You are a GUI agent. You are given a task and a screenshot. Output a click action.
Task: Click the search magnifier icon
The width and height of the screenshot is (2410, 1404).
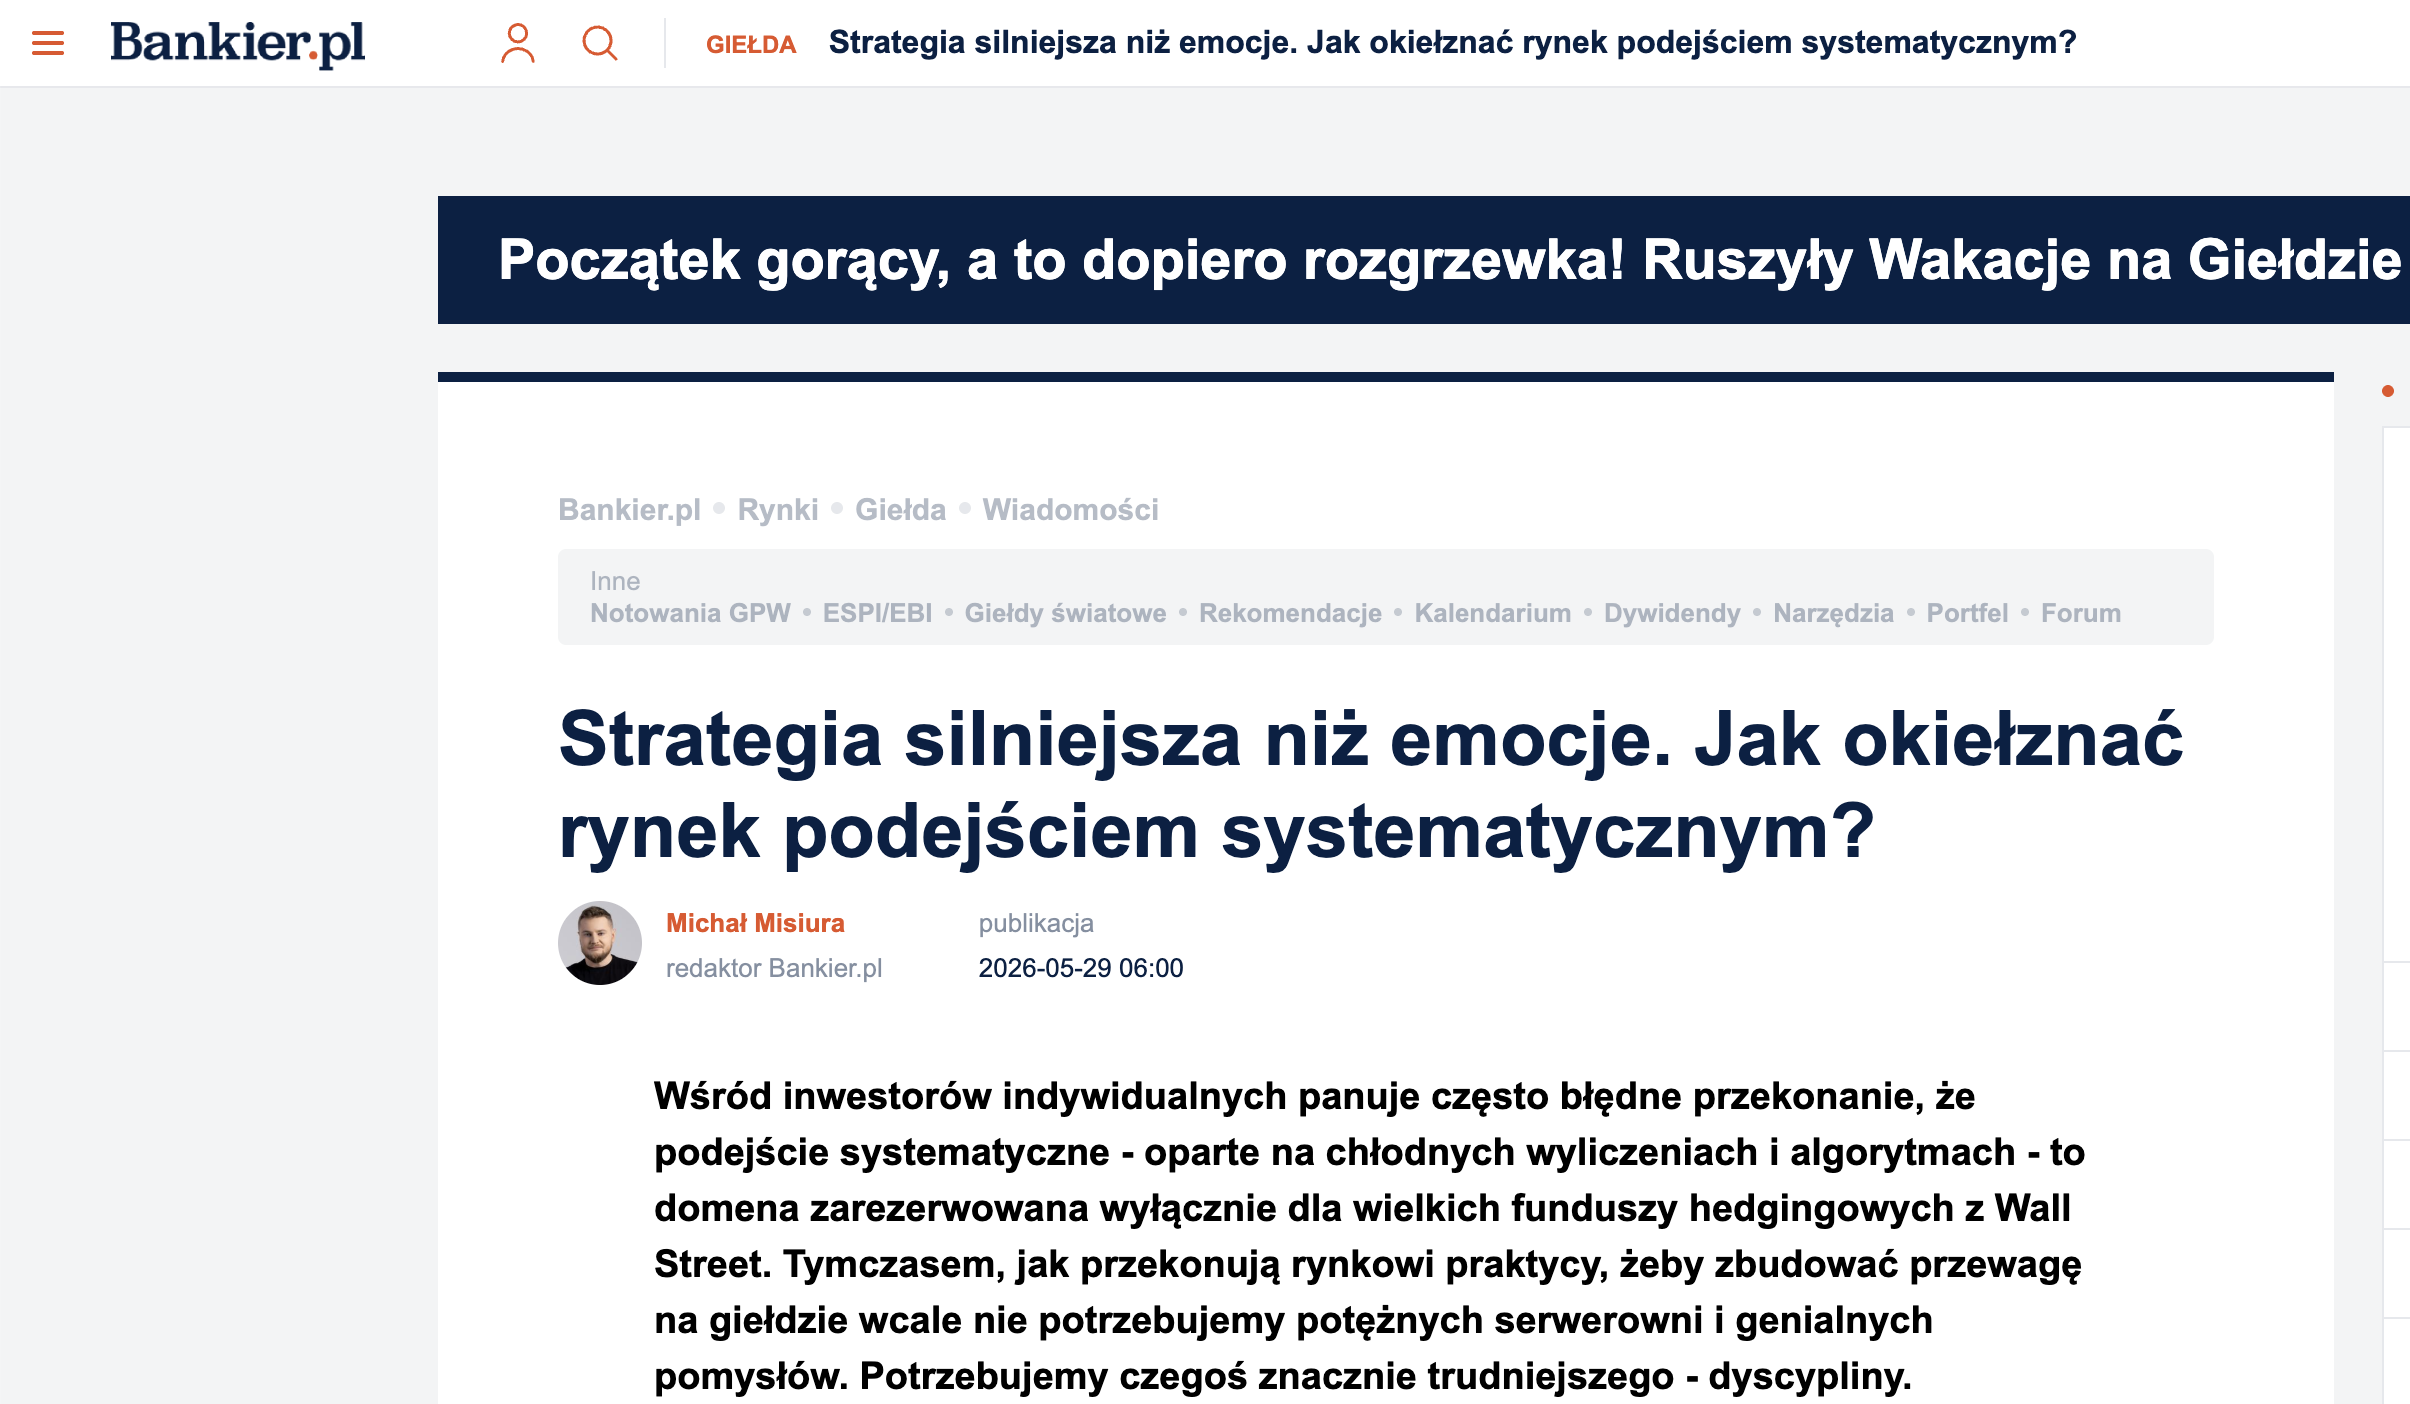pyautogui.click(x=600, y=43)
